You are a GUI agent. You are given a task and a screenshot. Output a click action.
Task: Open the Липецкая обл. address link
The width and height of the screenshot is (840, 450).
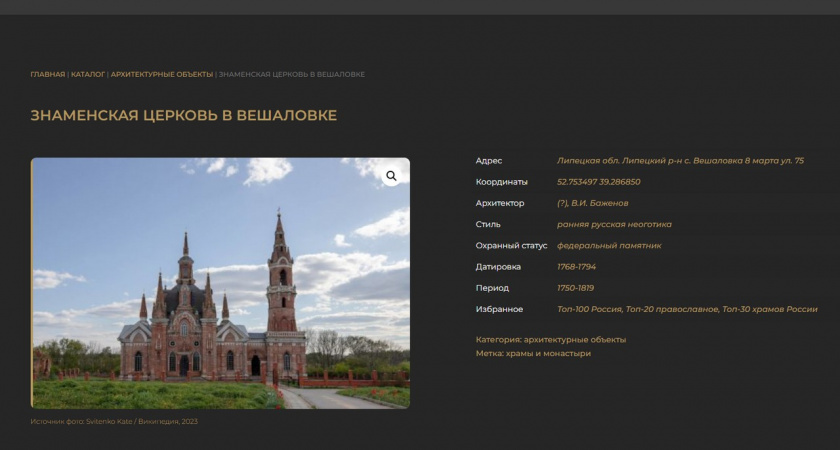680,161
